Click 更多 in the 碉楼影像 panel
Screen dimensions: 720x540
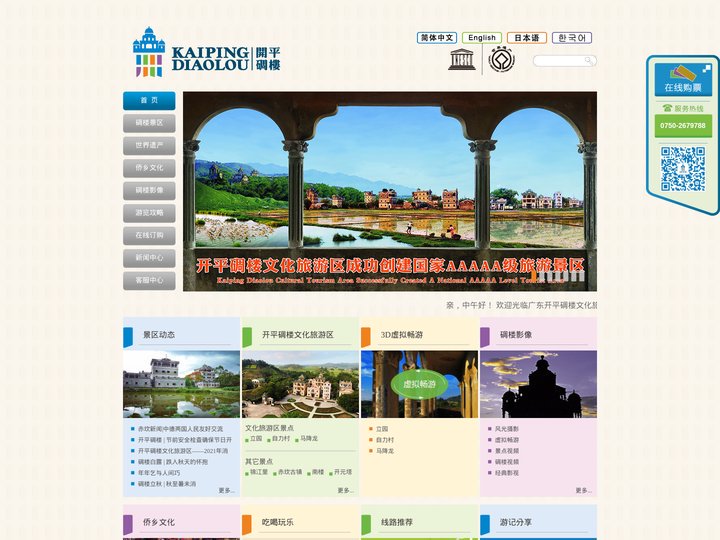[584, 491]
